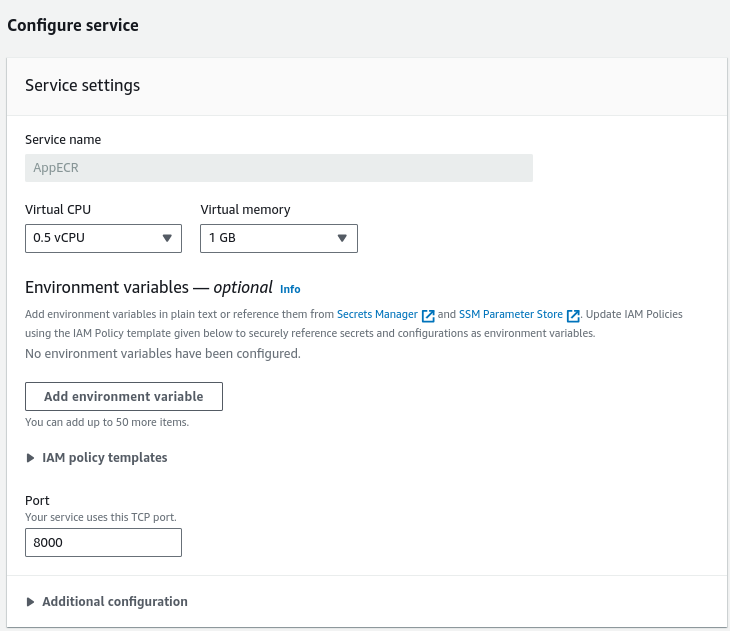Expand the IAM policy templates section text
The height and width of the screenshot is (631, 730).
[104, 458]
